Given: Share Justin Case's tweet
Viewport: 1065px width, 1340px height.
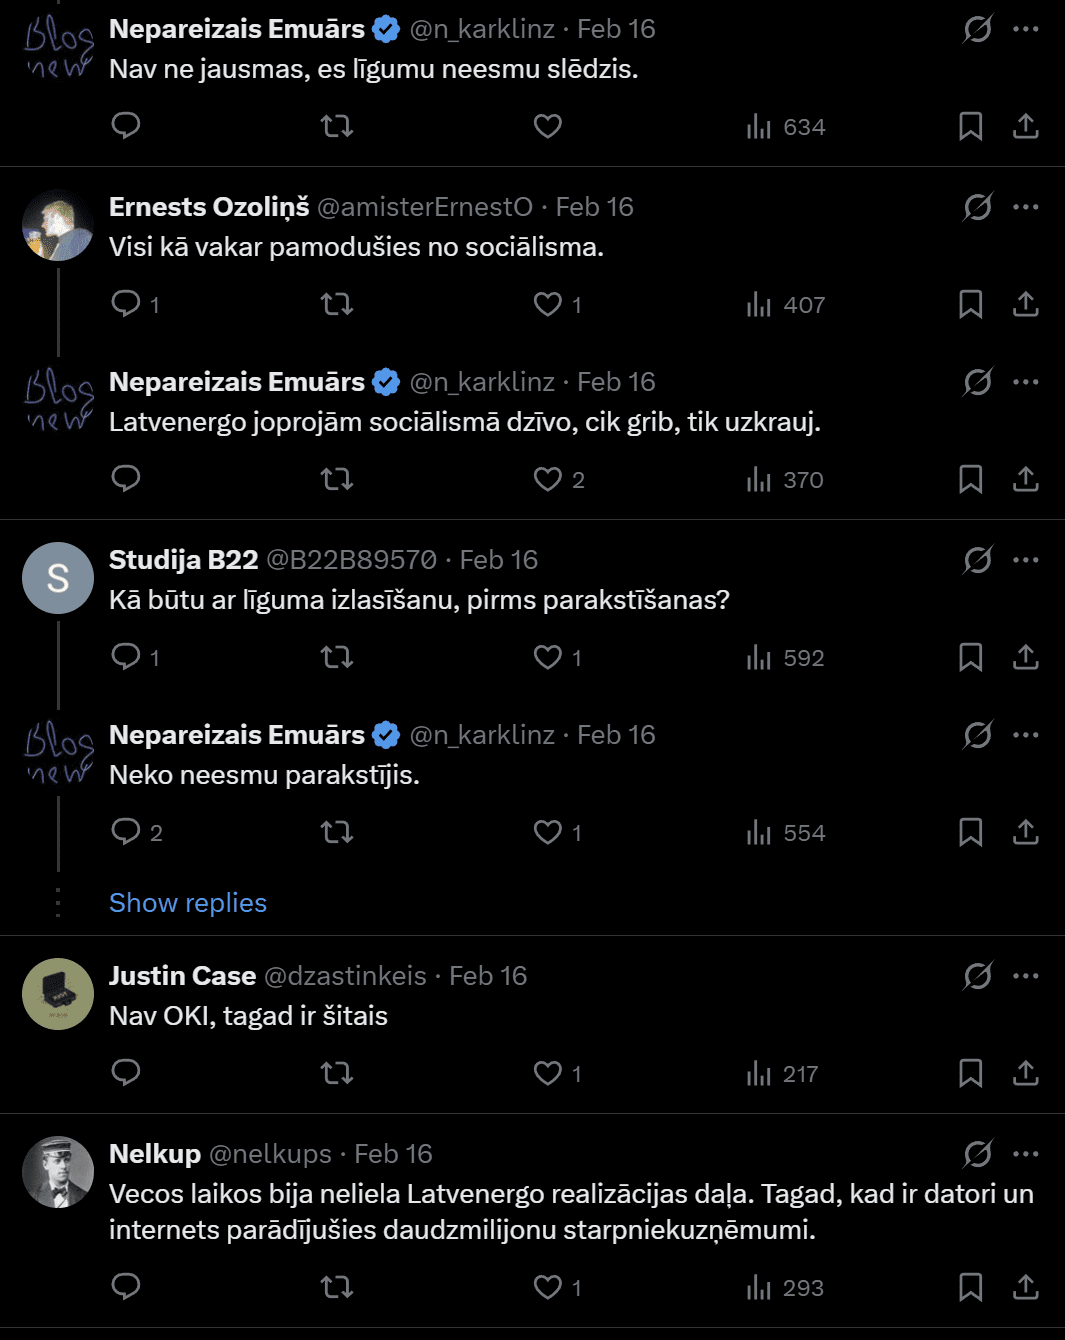Looking at the screenshot, I should 1025,1073.
